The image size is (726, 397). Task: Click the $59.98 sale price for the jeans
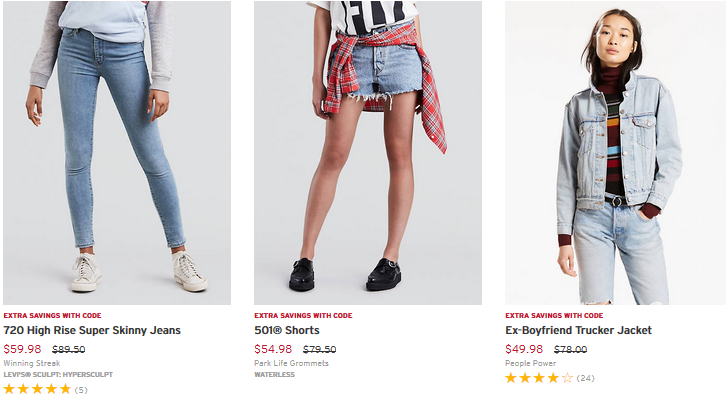(22, 349)
